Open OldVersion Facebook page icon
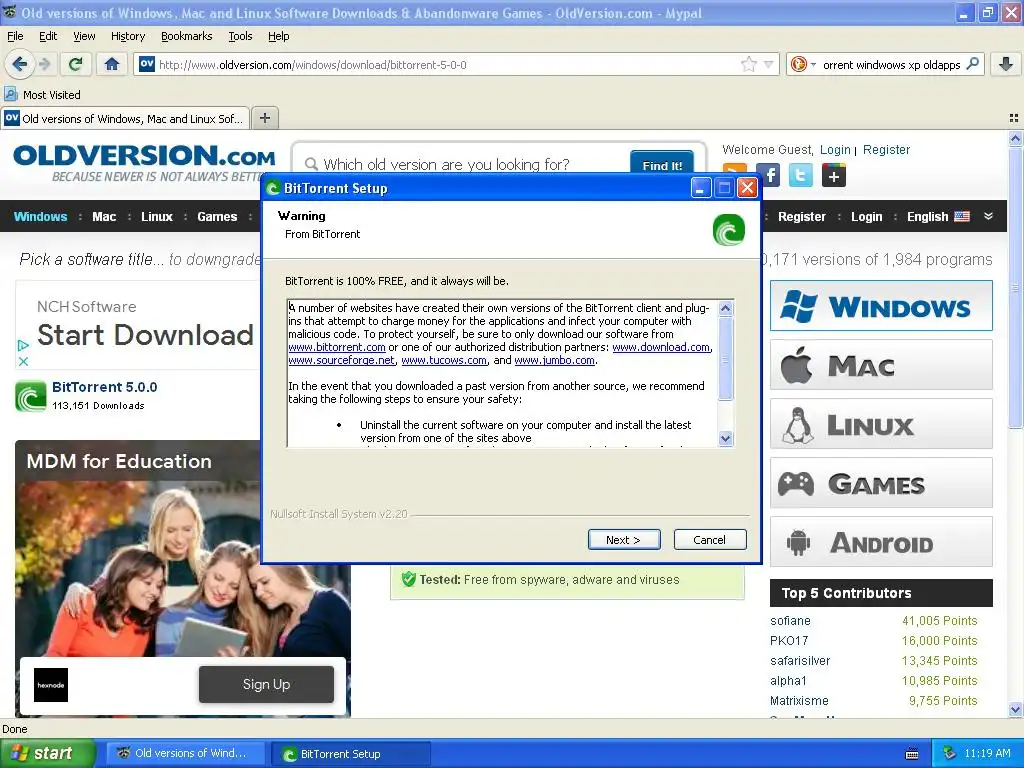The height and width of the screenshot is (768, 1024). pos(769,175)
